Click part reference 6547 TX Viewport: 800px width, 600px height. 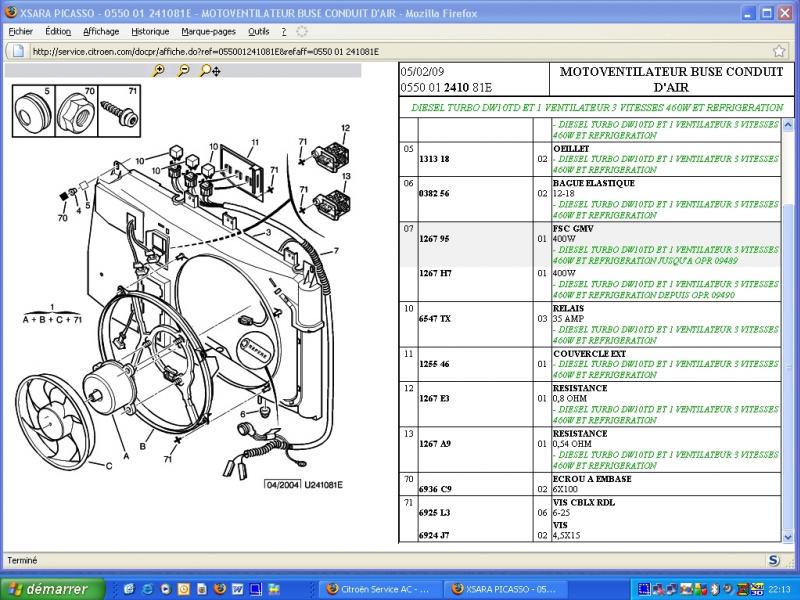pos(435,318)
